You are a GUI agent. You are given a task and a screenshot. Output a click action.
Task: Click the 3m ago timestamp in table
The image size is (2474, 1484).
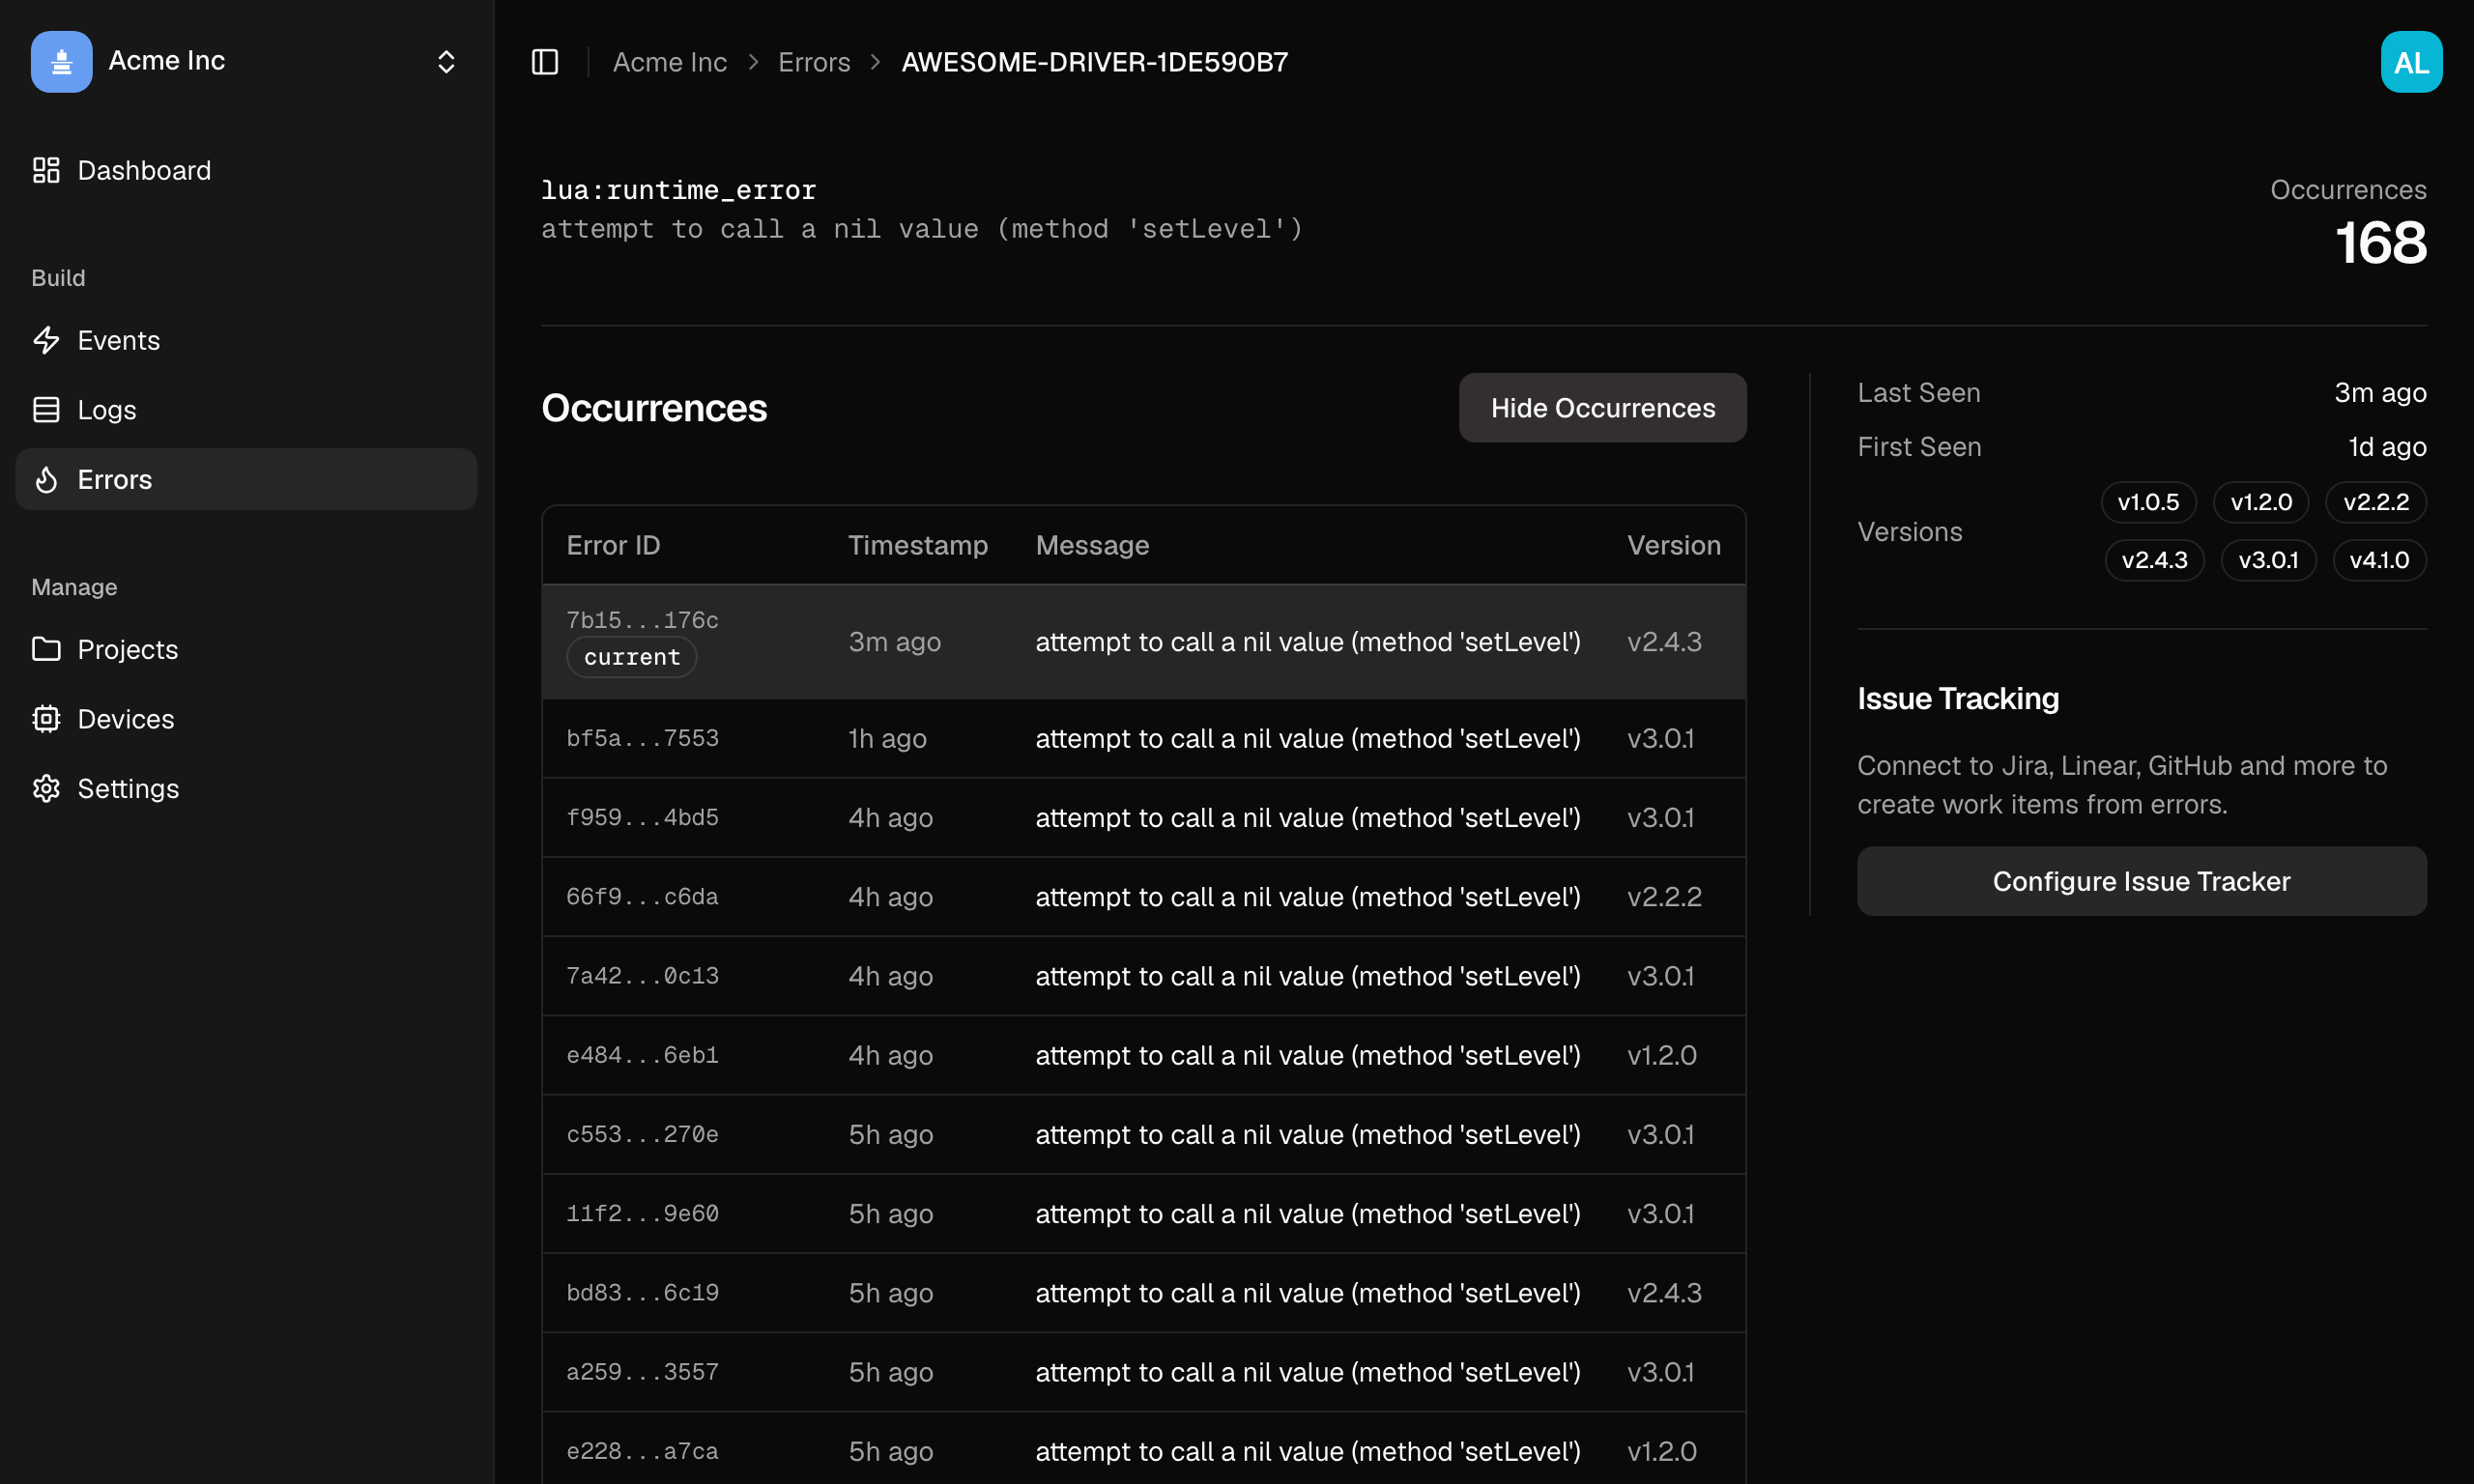click(894, 642)
